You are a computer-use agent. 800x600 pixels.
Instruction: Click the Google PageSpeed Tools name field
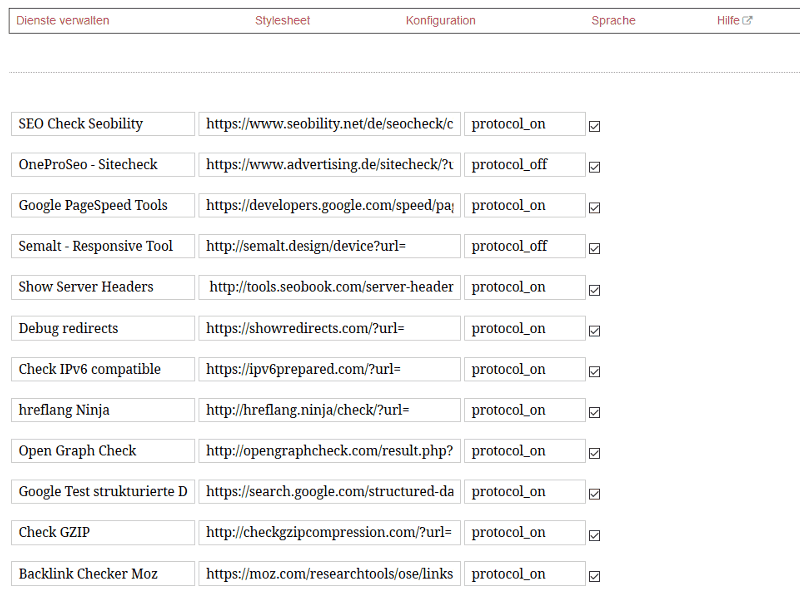pyautogui.click(x=103, y=206)
